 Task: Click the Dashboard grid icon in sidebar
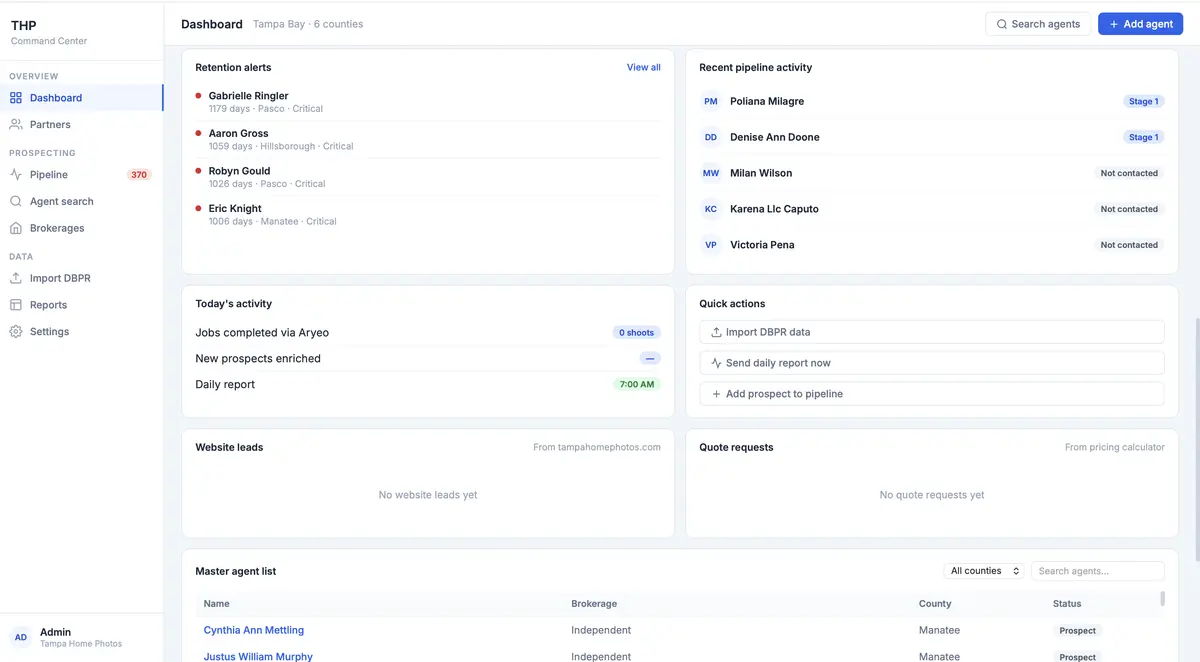coord(16,98)
